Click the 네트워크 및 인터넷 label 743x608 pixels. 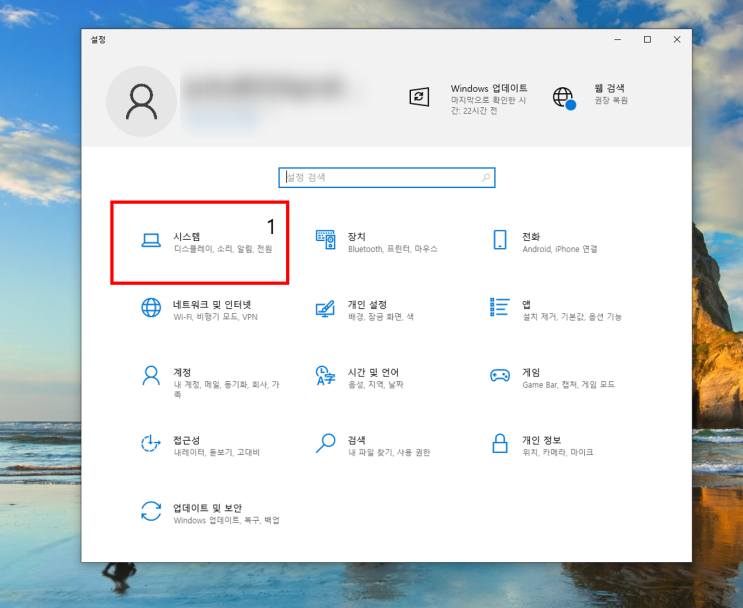tap(212, 304)
